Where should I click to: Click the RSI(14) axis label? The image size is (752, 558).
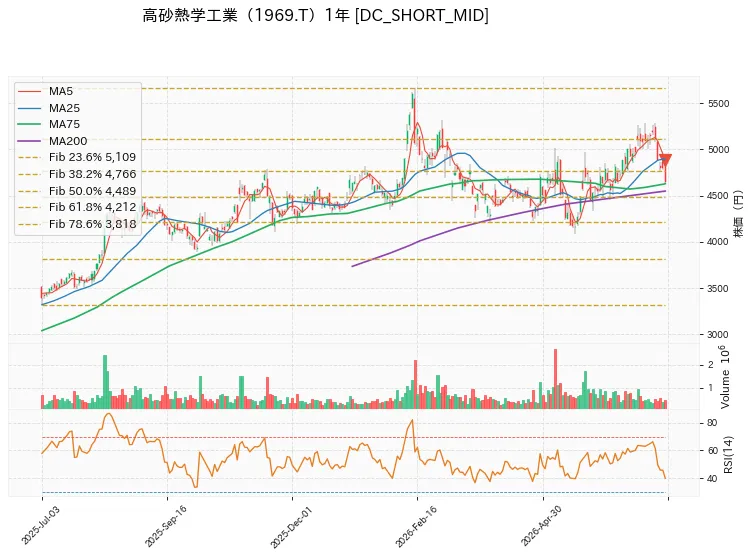point(728,454)
